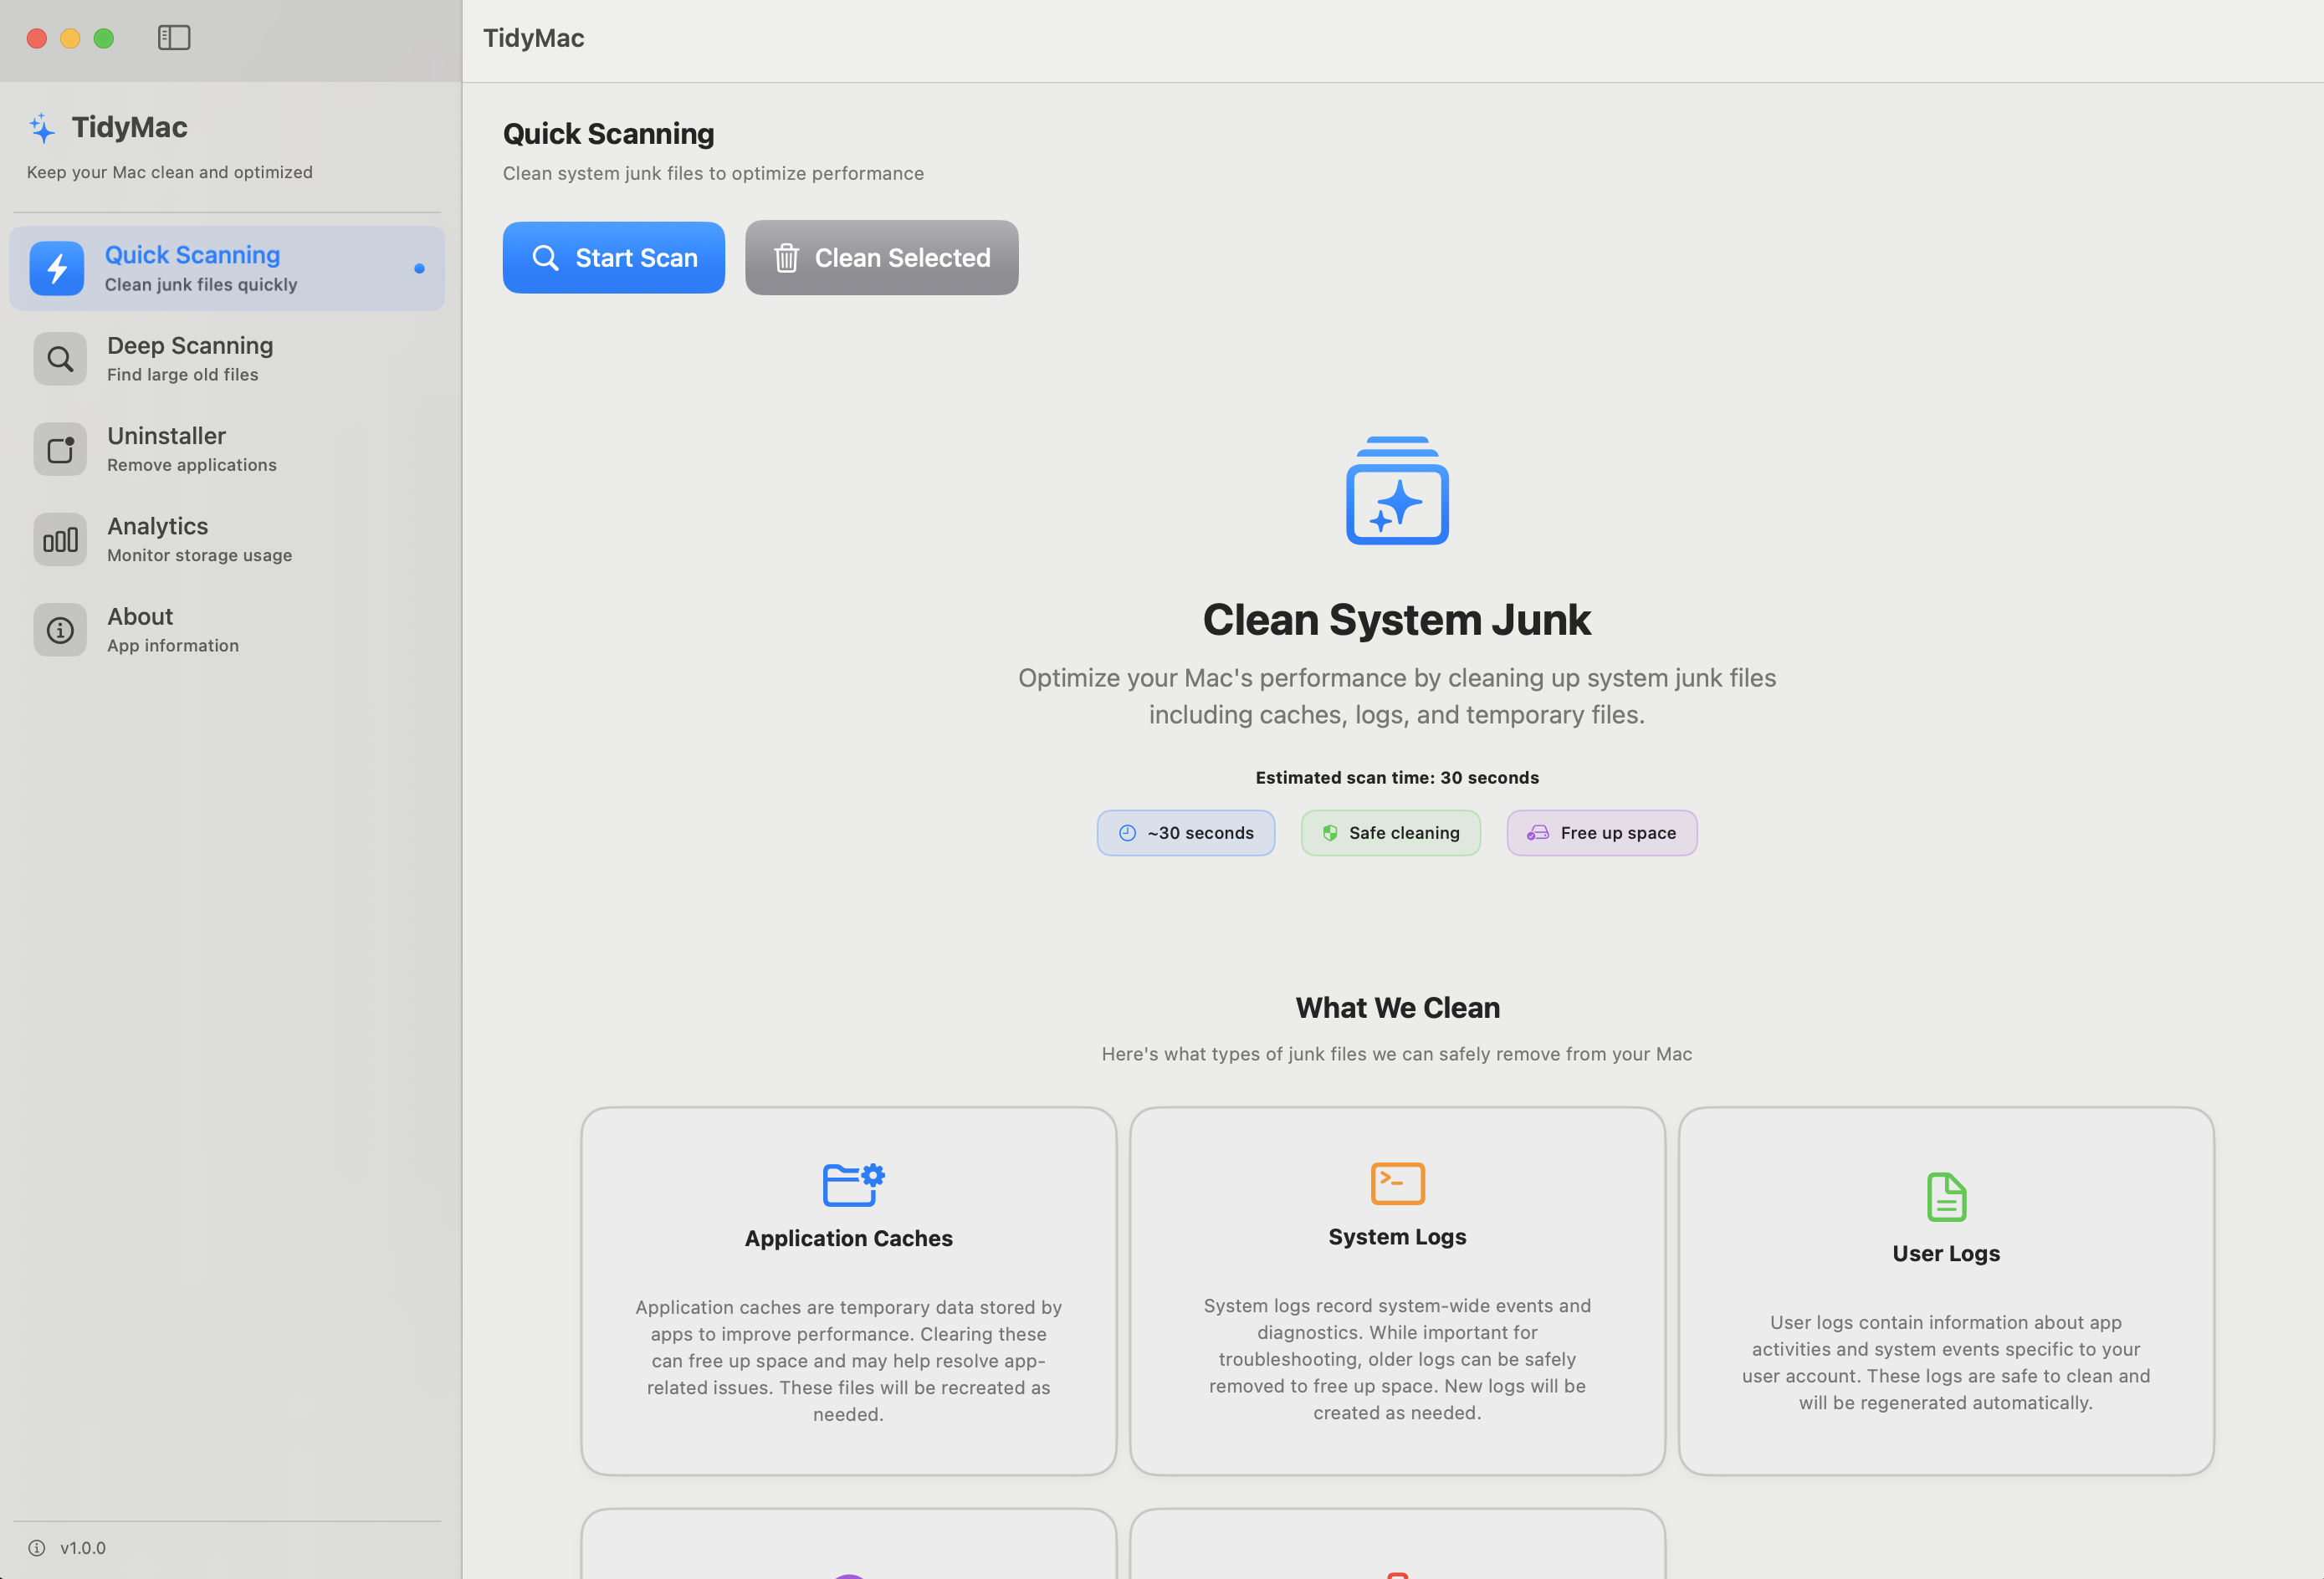Click the System Logs terminal icon

pos(1397,1183)
